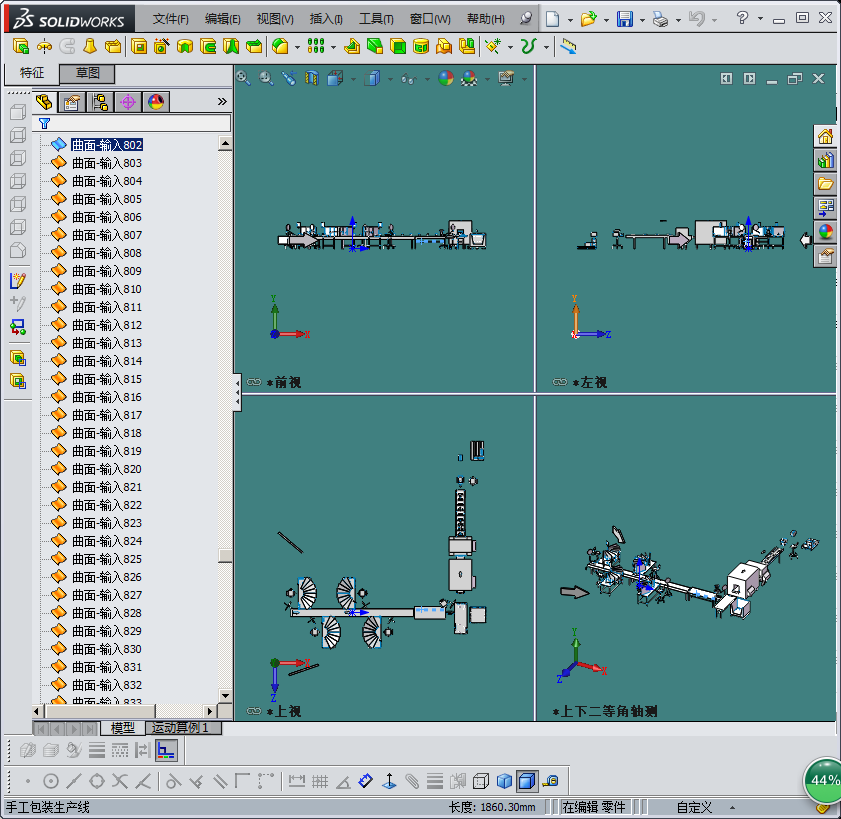Open the 插入(I) menu
The image size is (841, 819).
pyautogui.click(x=326, y=19)
